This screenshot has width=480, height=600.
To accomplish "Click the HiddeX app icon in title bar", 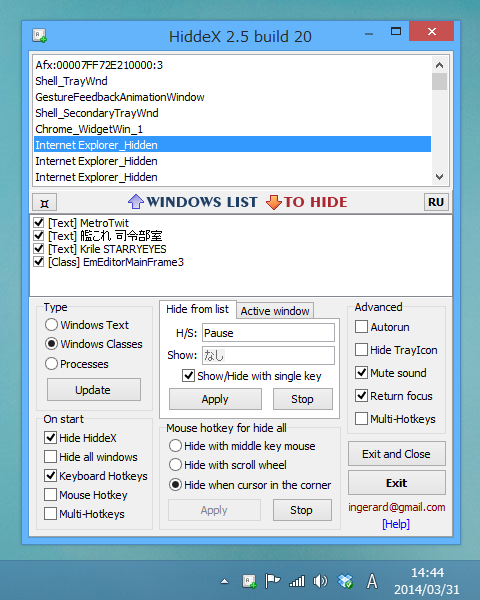I will (x=39, y=36).
